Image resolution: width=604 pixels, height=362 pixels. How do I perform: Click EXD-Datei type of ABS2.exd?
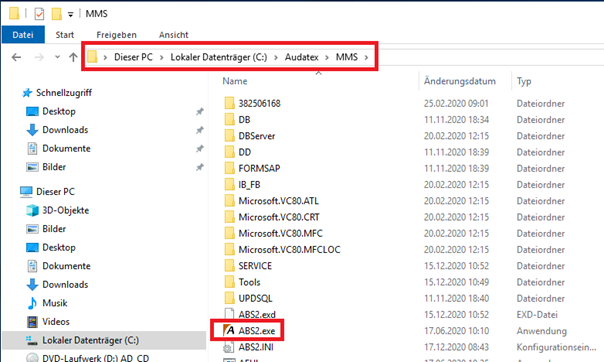pyautogui.click(x=537, y=315)
